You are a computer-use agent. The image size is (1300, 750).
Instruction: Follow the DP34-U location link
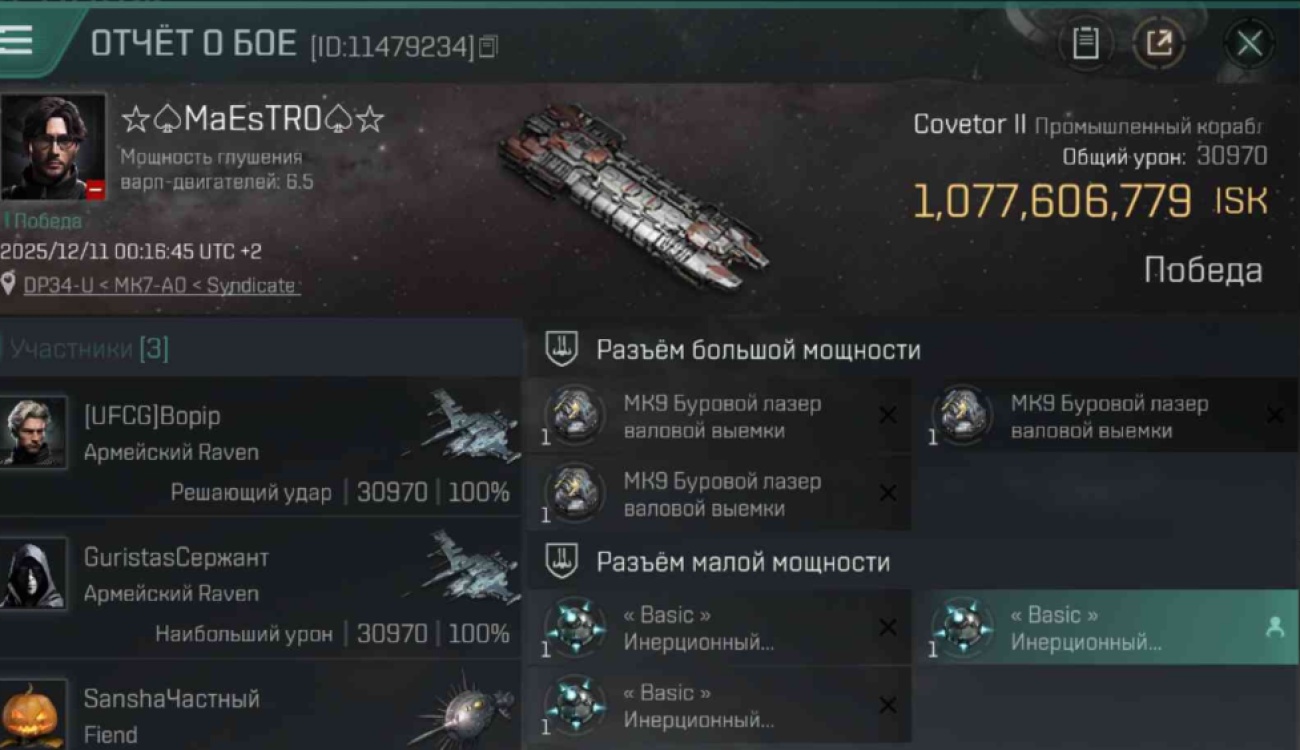click(x=160, y=286)
